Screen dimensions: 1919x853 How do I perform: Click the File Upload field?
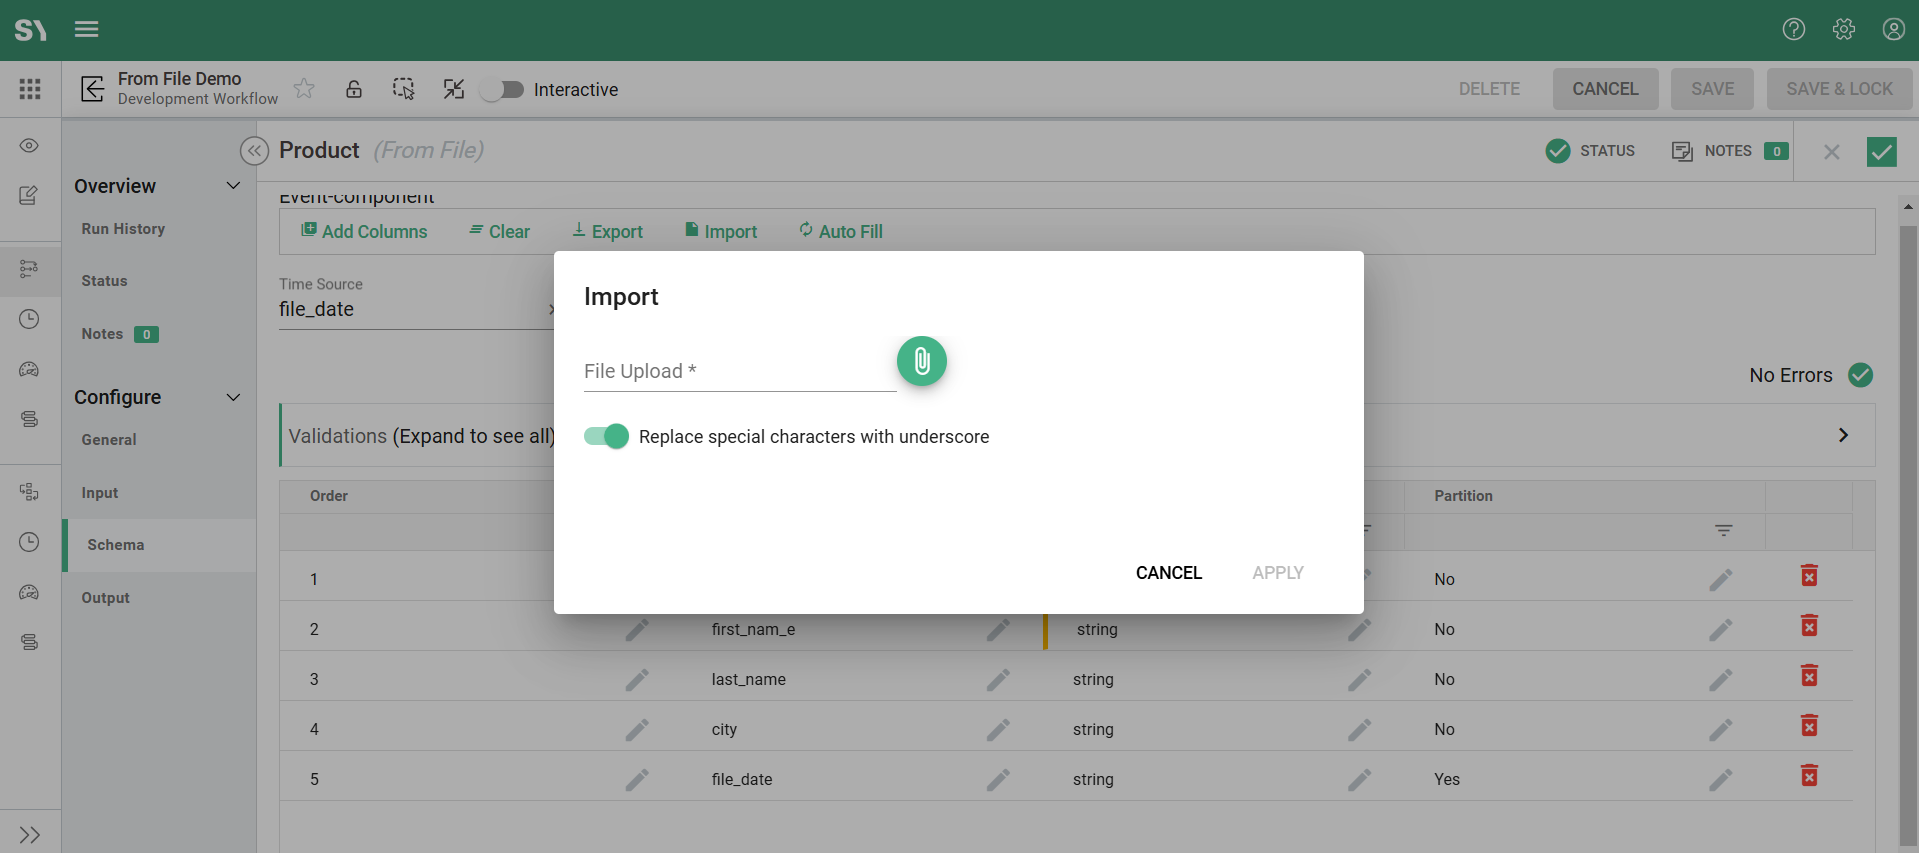[738, 372]
